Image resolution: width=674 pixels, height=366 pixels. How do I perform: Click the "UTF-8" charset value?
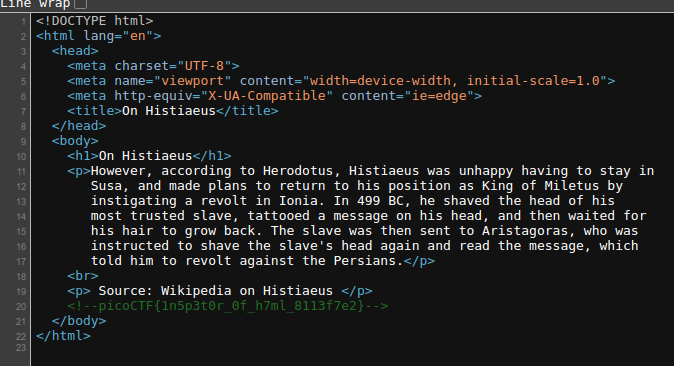(204, 66)
